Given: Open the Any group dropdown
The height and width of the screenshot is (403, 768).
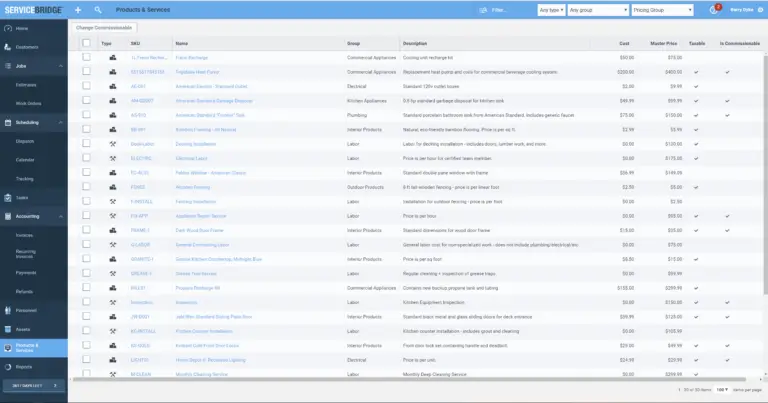Looking at the screenshot, I should pos(598,10).
